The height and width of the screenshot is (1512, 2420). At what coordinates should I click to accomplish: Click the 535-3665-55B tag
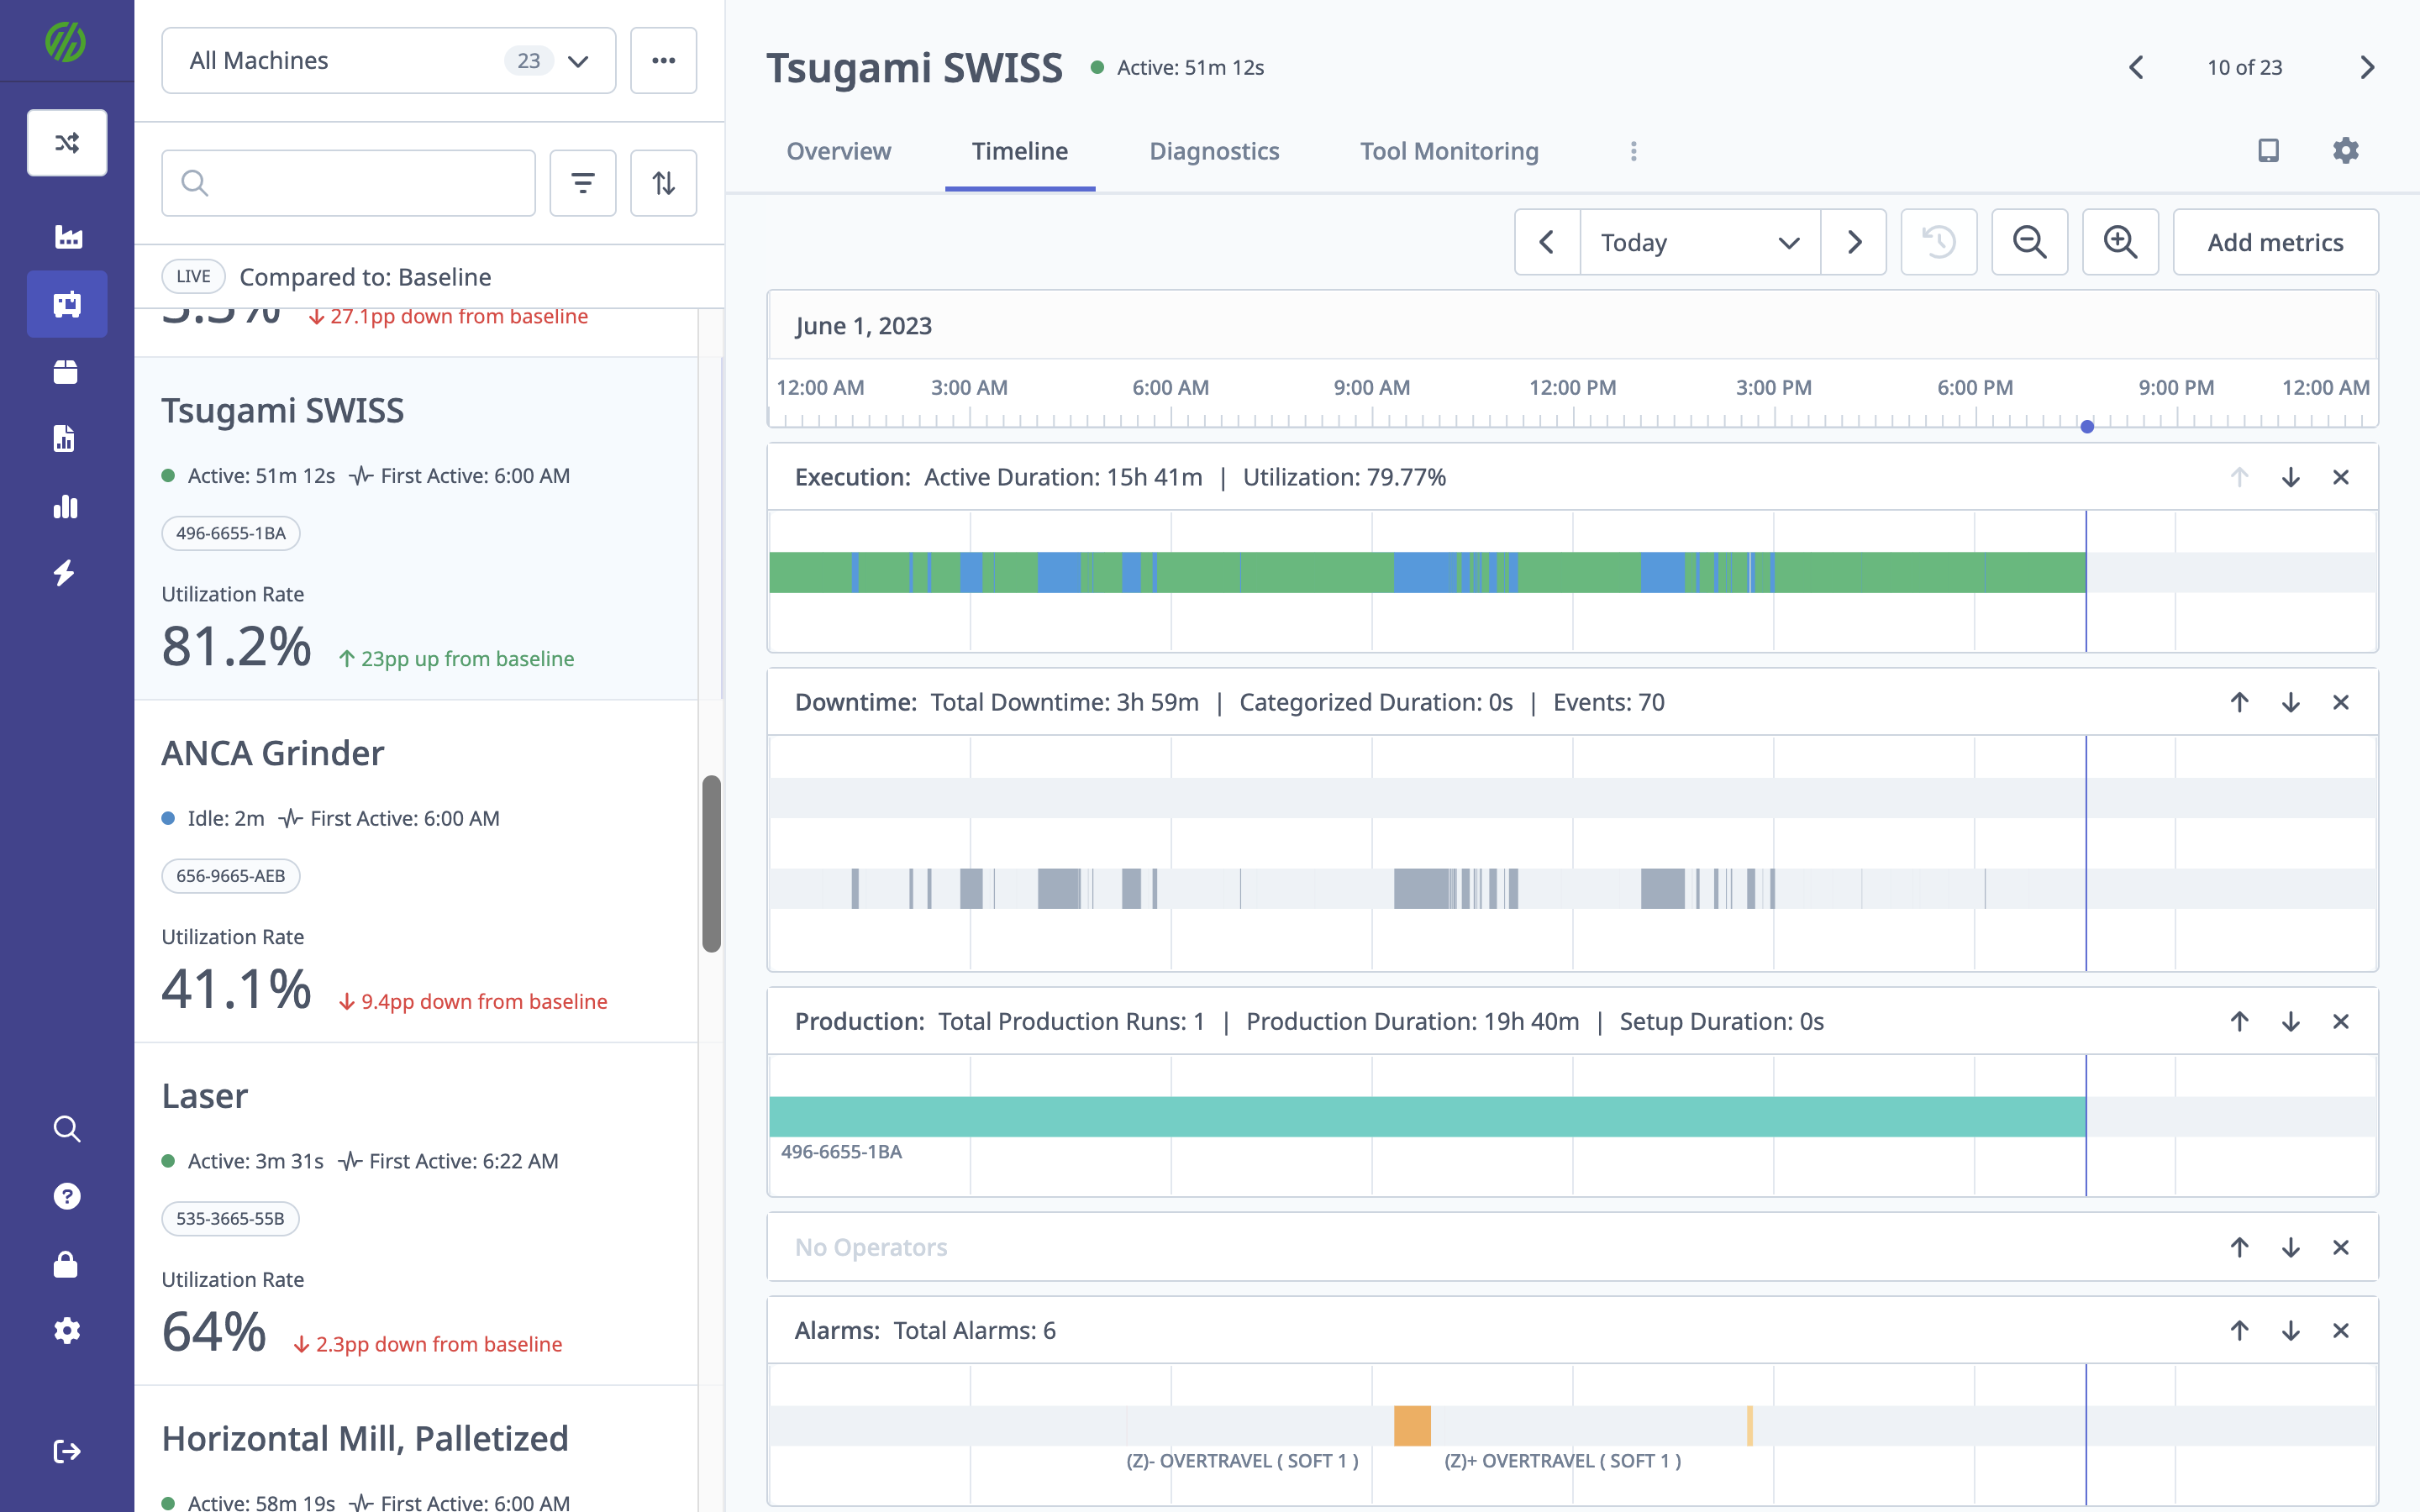(231, 1218)
